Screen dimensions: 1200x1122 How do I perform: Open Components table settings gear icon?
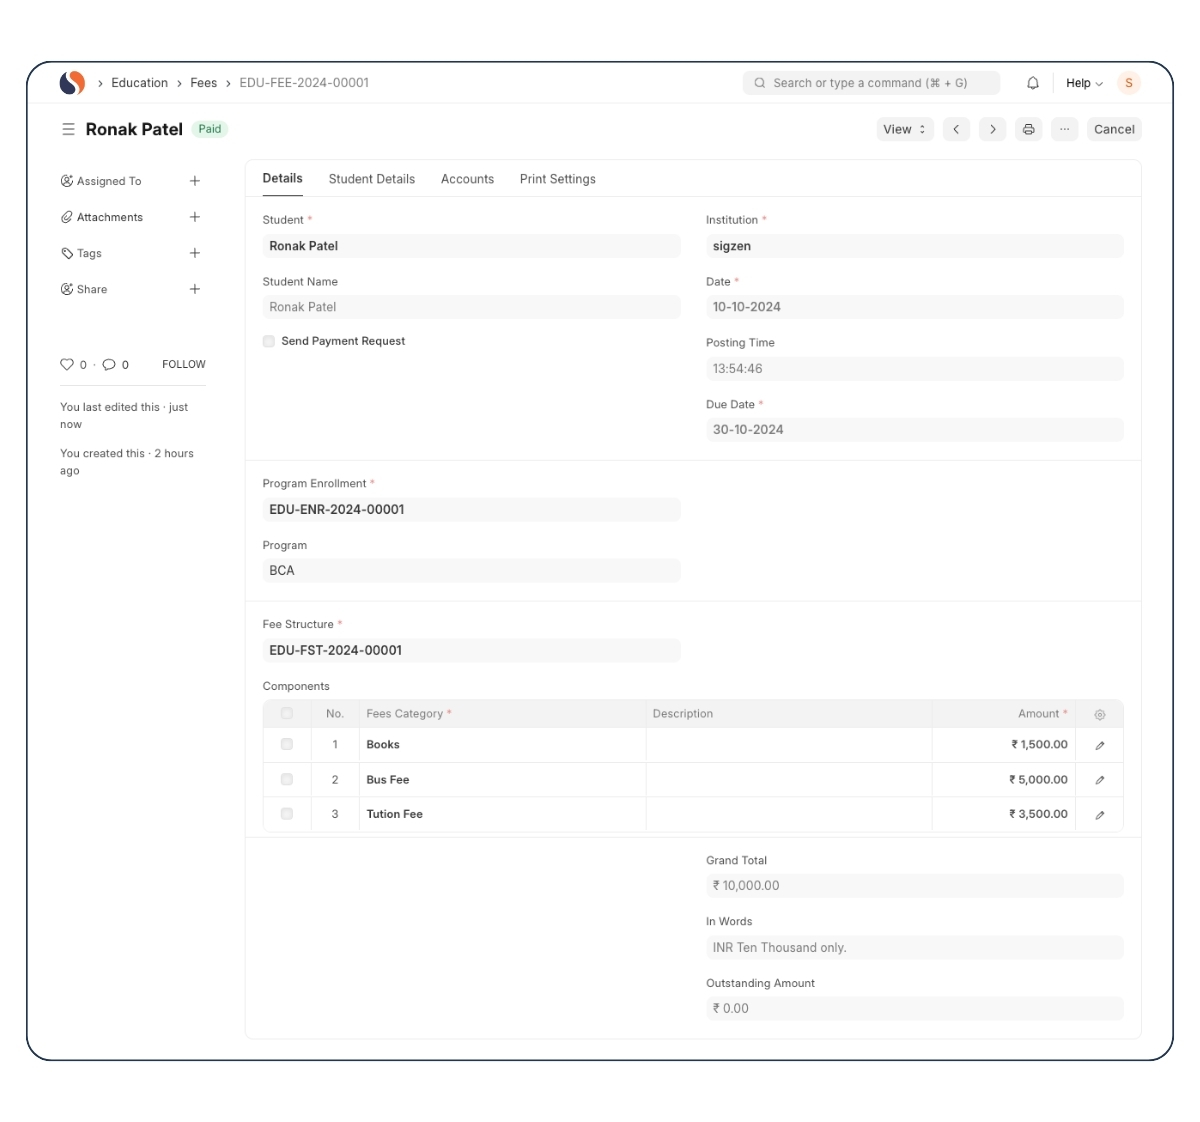click(1099, 715)
